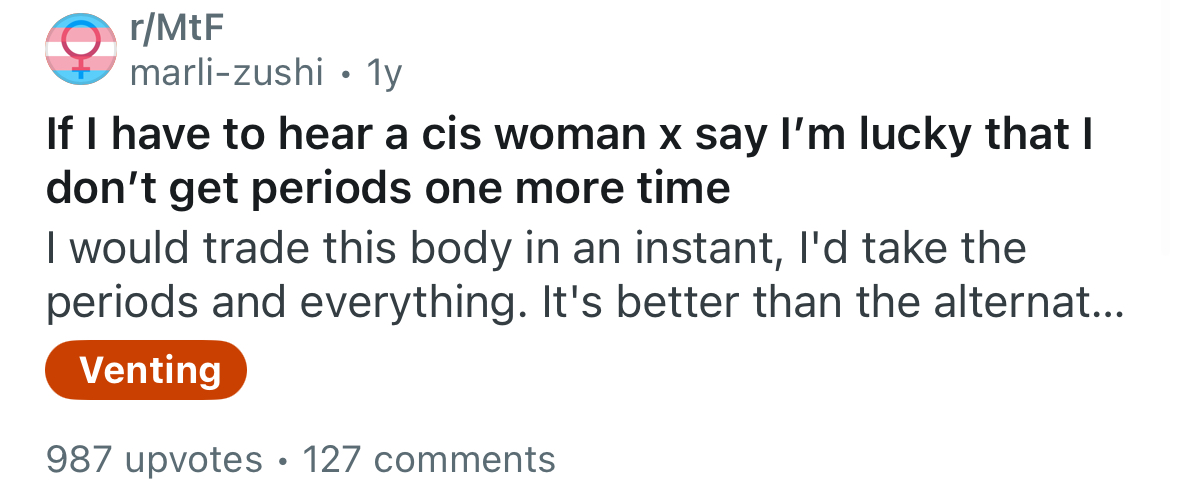Open the post titled 'If I have to hear'
The width and height of the screenshot is (1179, 499).
(x=568, y=160)
